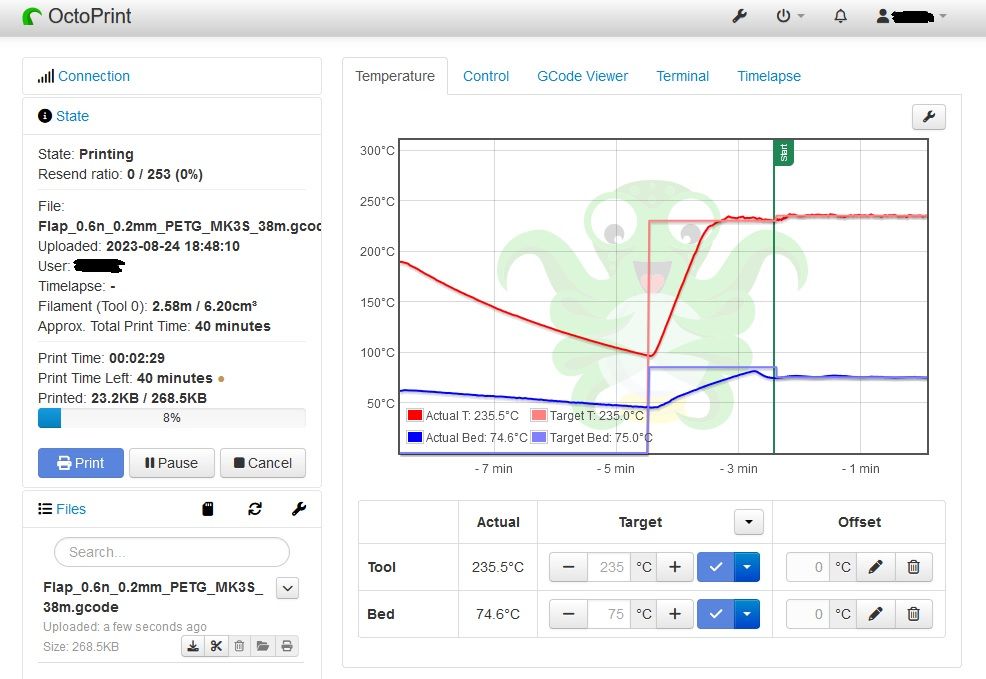
Task: Edit the Tool temperature offset pencil
Action: (876, 567)
